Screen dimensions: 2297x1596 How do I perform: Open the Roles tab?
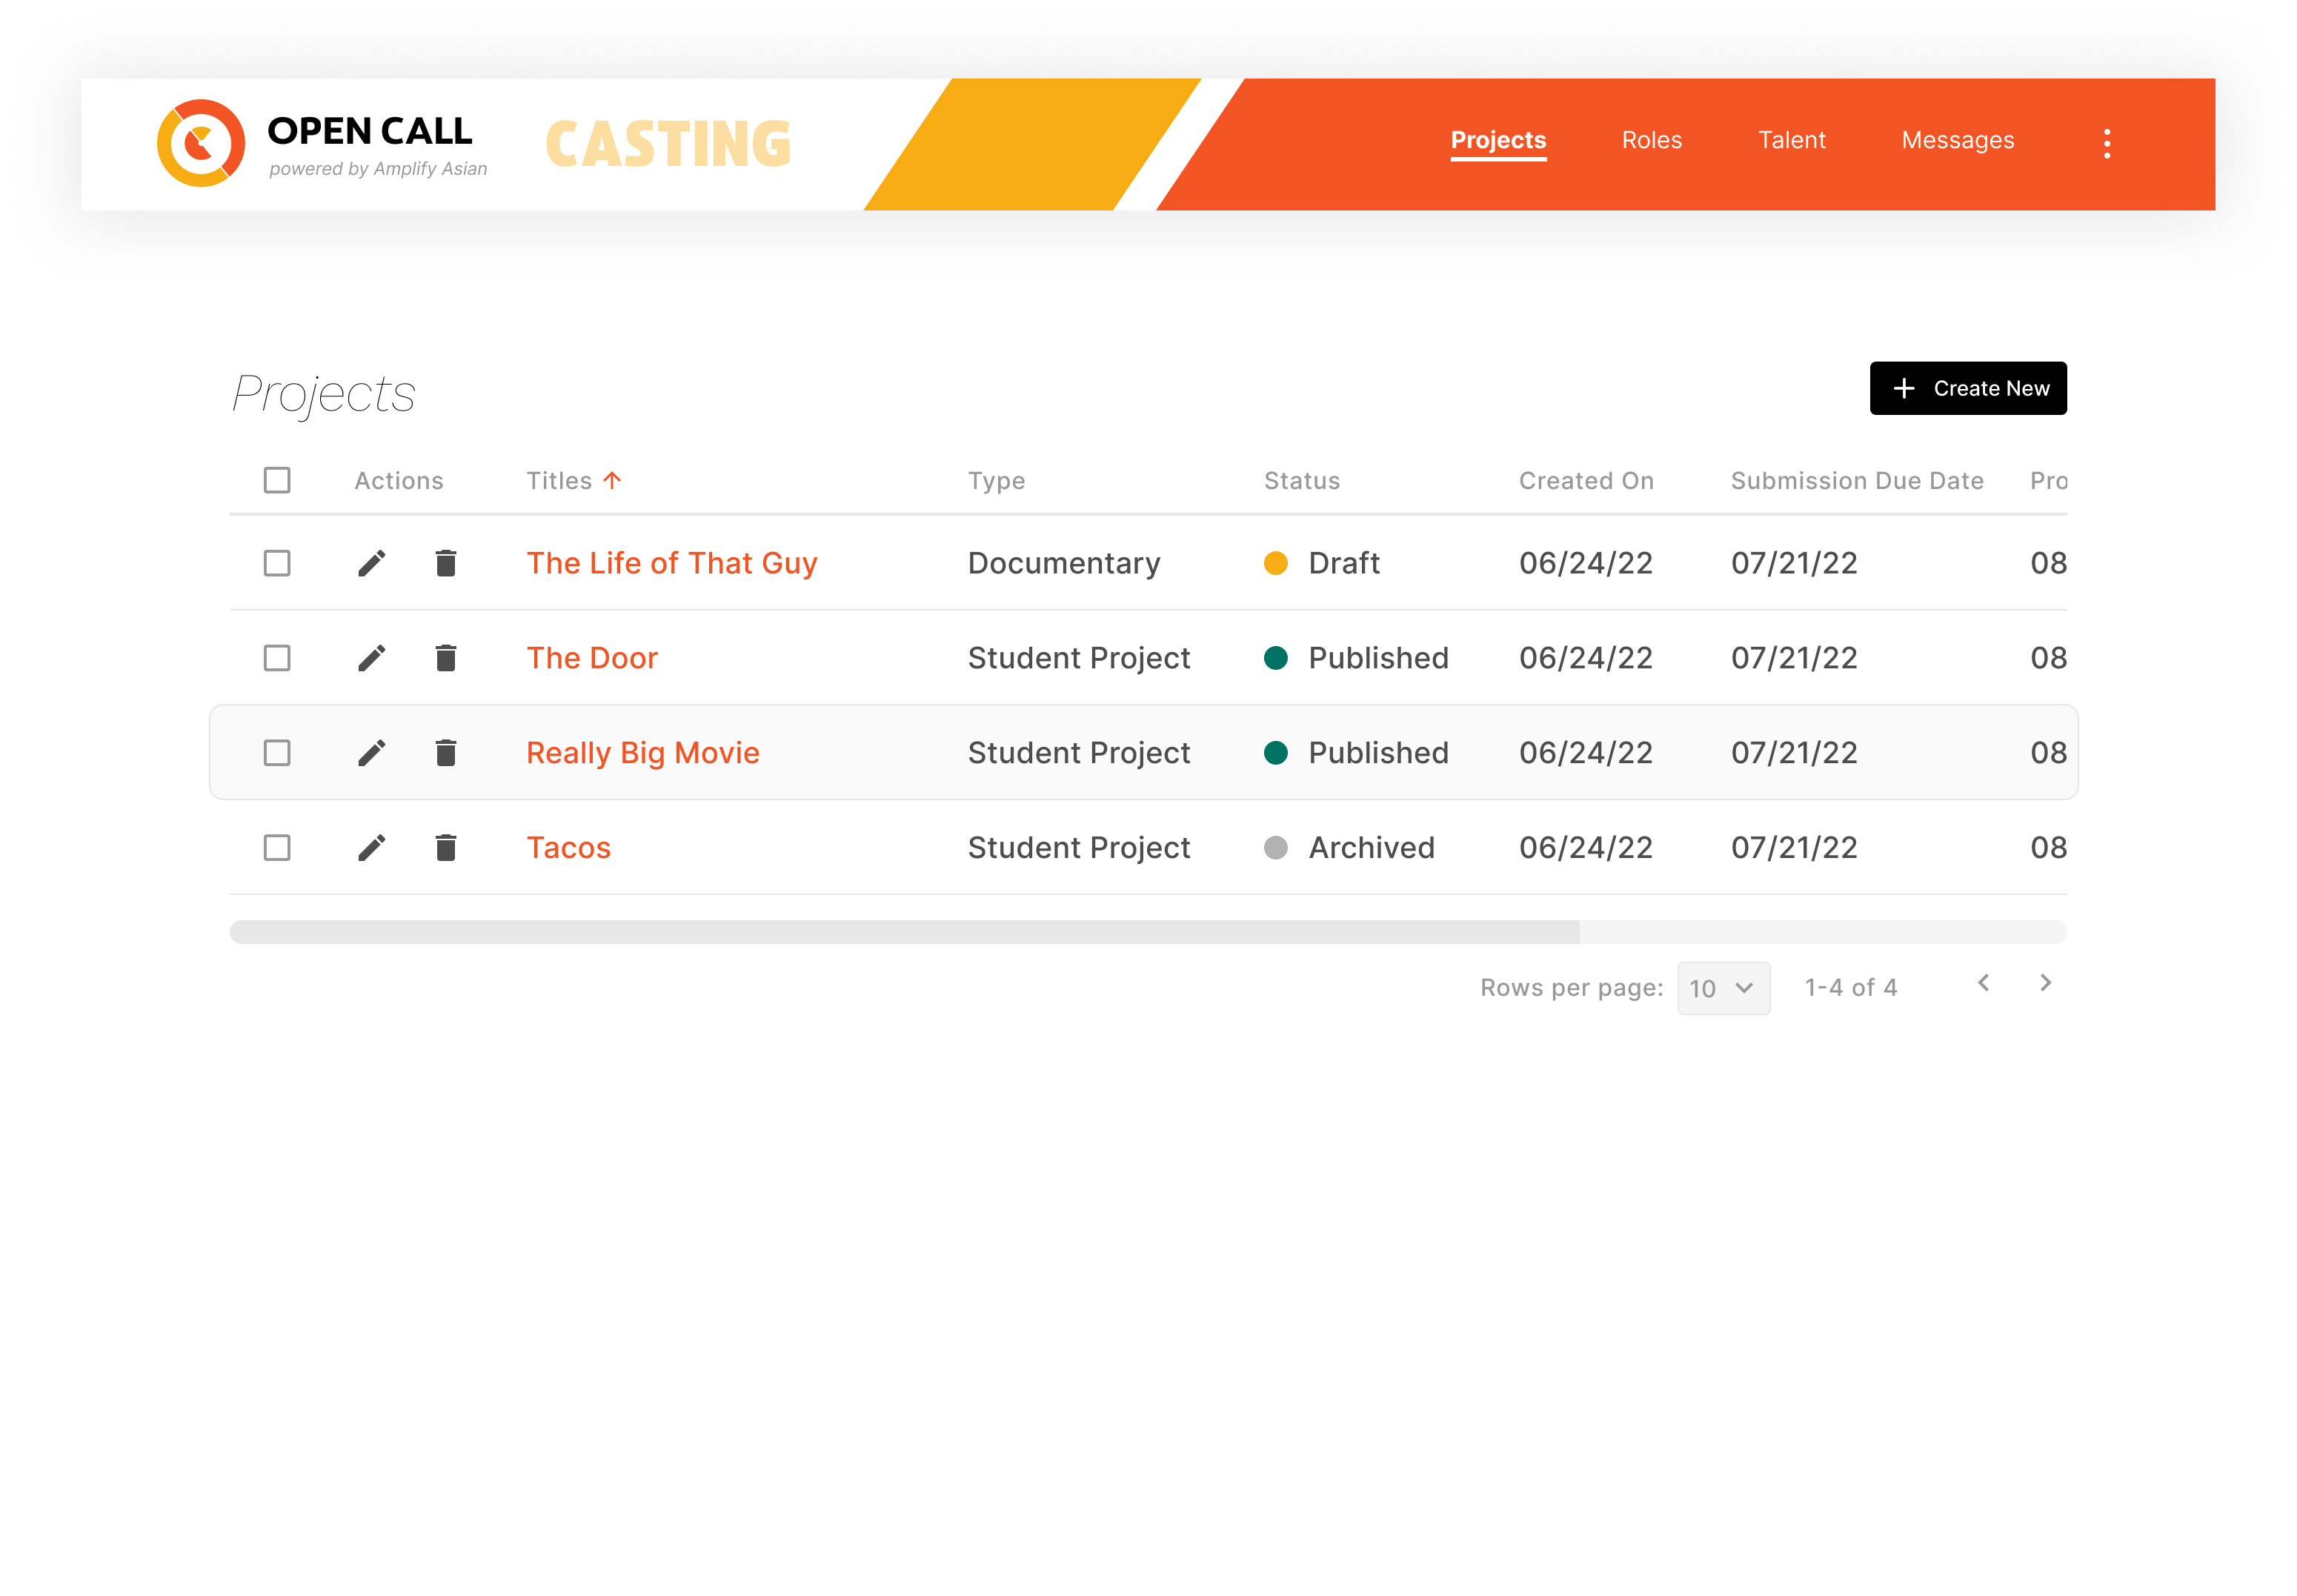click(1651, 140)
